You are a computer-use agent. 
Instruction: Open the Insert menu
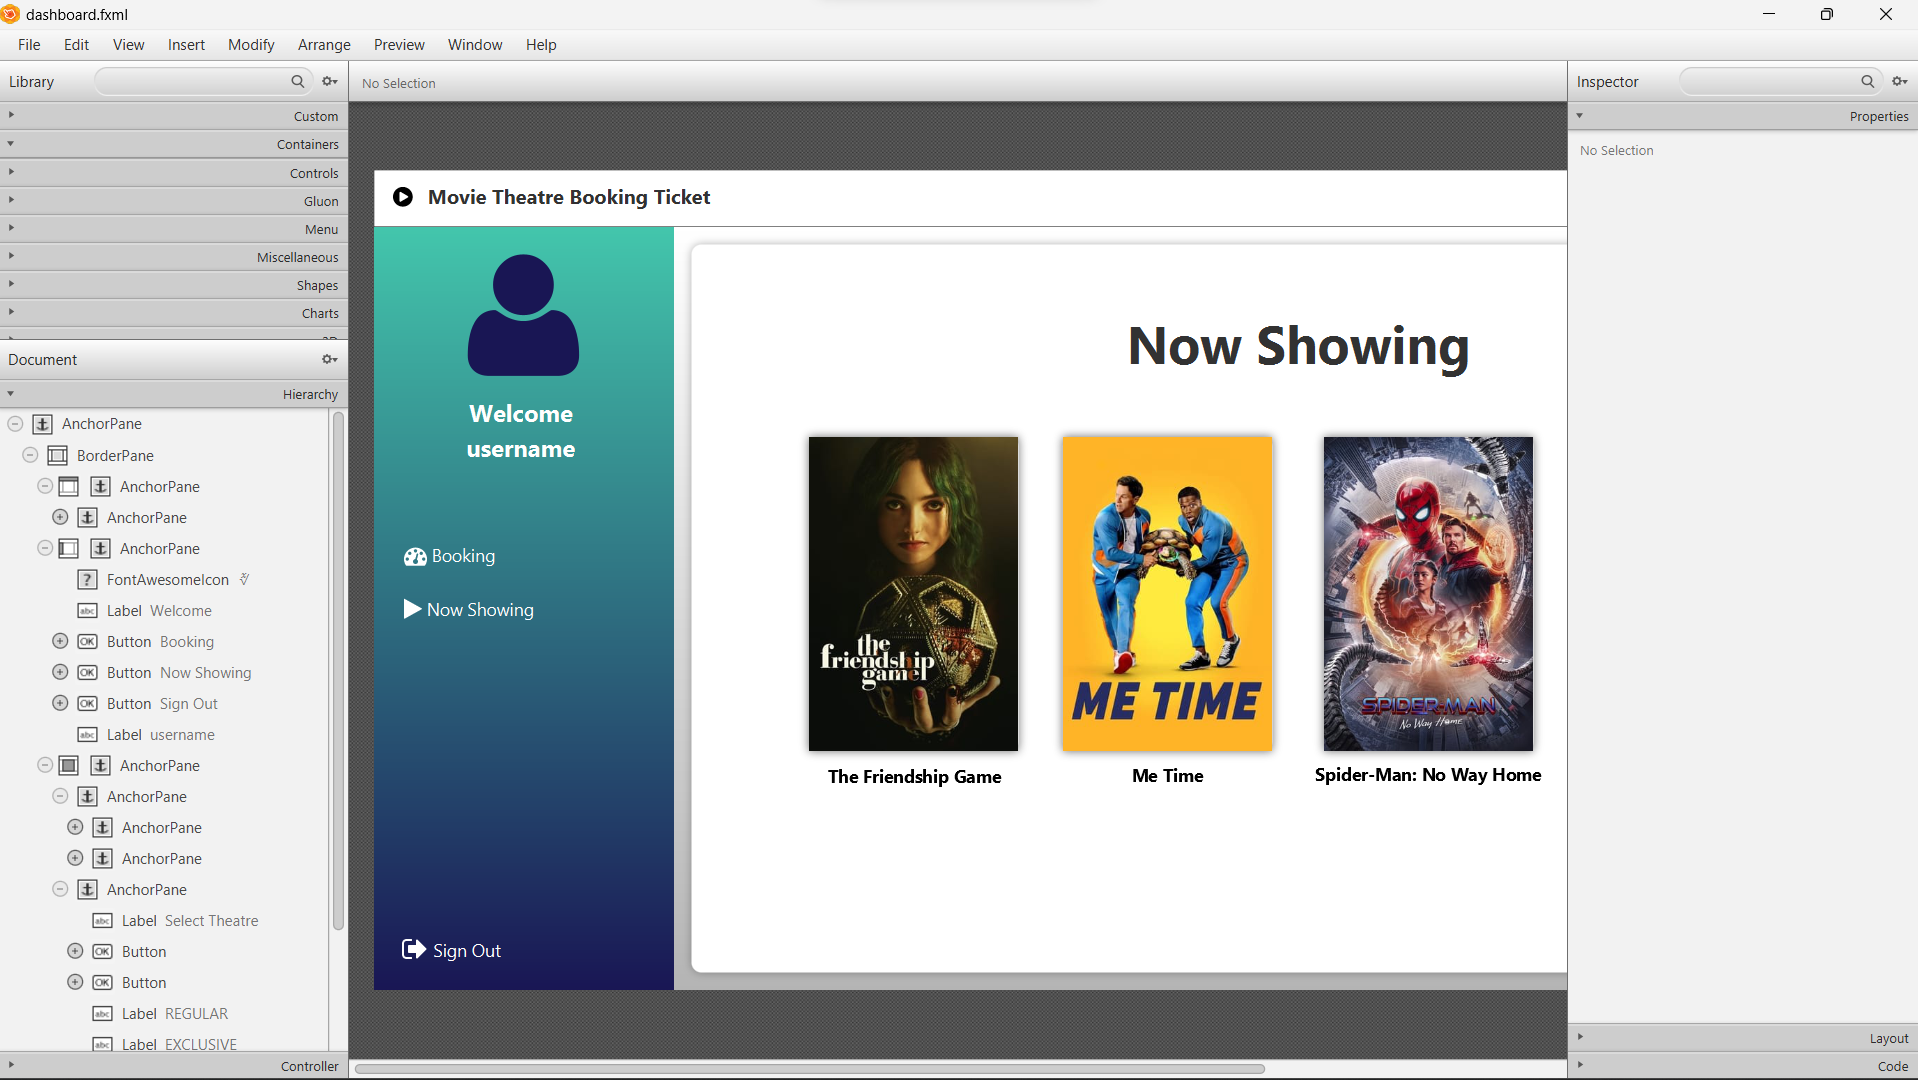(x=186, y=45)
